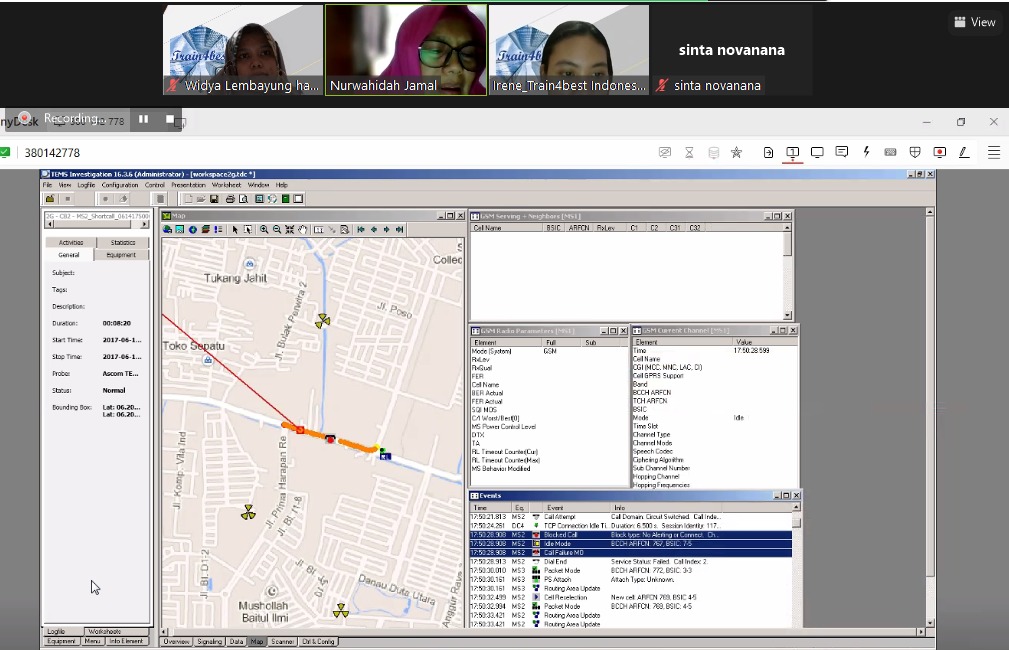Click the zoom in magnifier on Map toolbar

click(x=264, y=229)
